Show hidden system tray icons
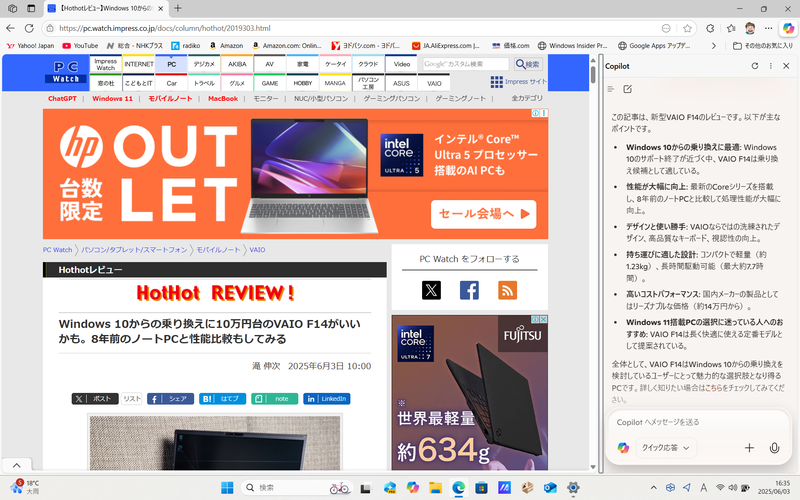The image size is (800, 500). click(x=654, y=488)
